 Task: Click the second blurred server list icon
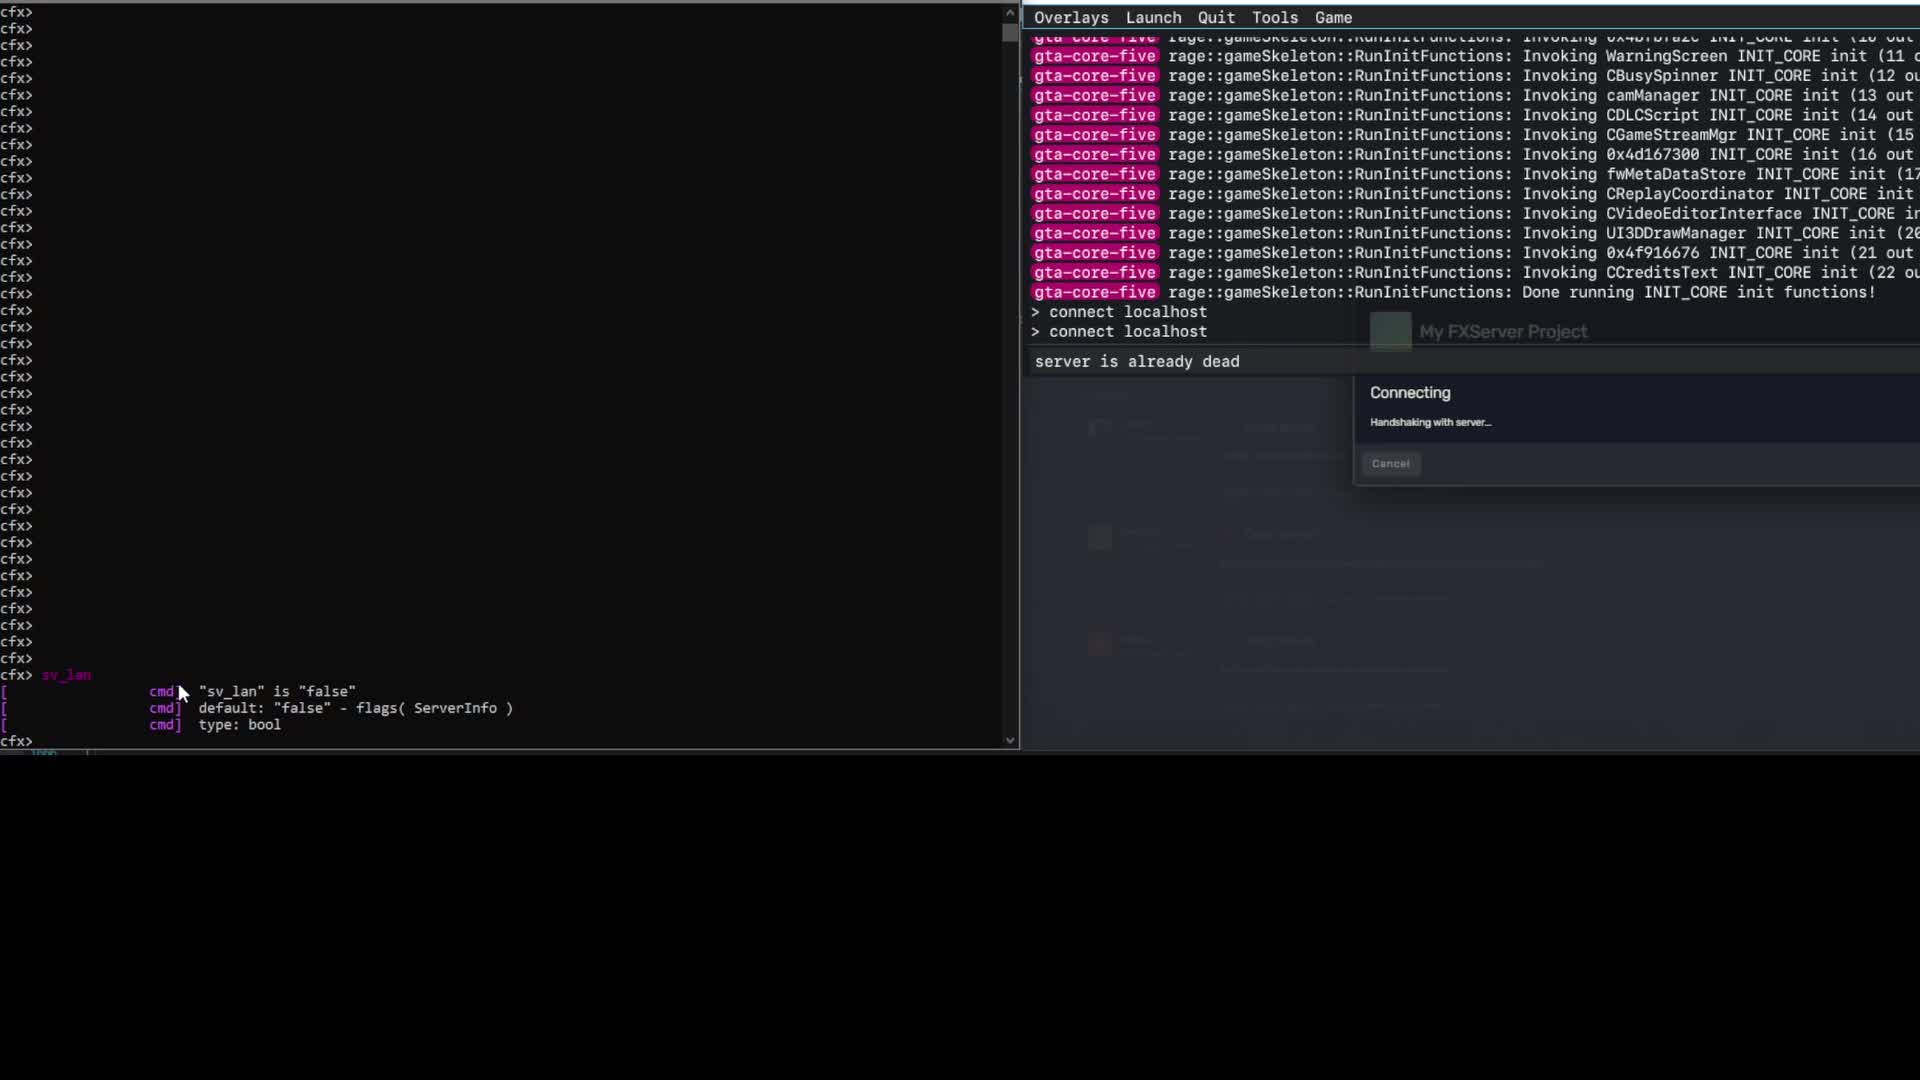tap(1100, 537)
